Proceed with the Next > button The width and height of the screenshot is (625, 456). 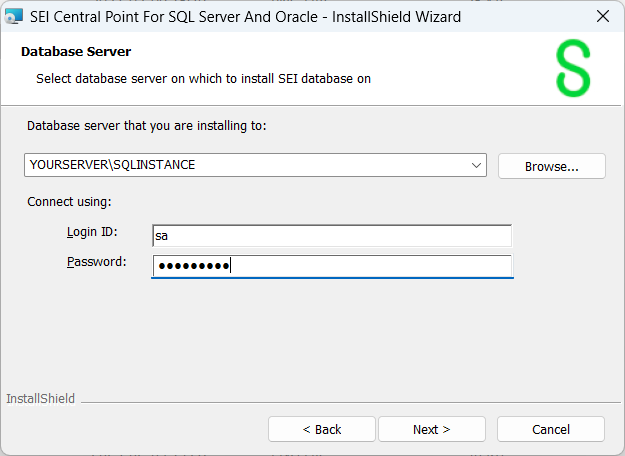[x=431, y=429]
